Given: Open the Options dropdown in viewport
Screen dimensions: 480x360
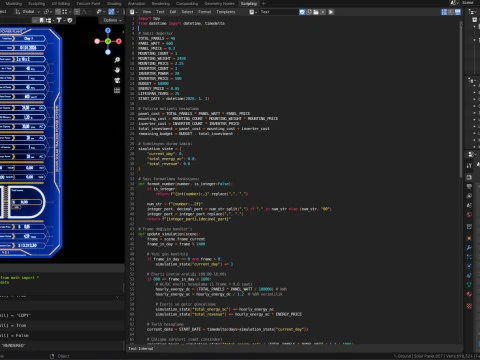Looking at the screenshot, I should tap(111, 20).
